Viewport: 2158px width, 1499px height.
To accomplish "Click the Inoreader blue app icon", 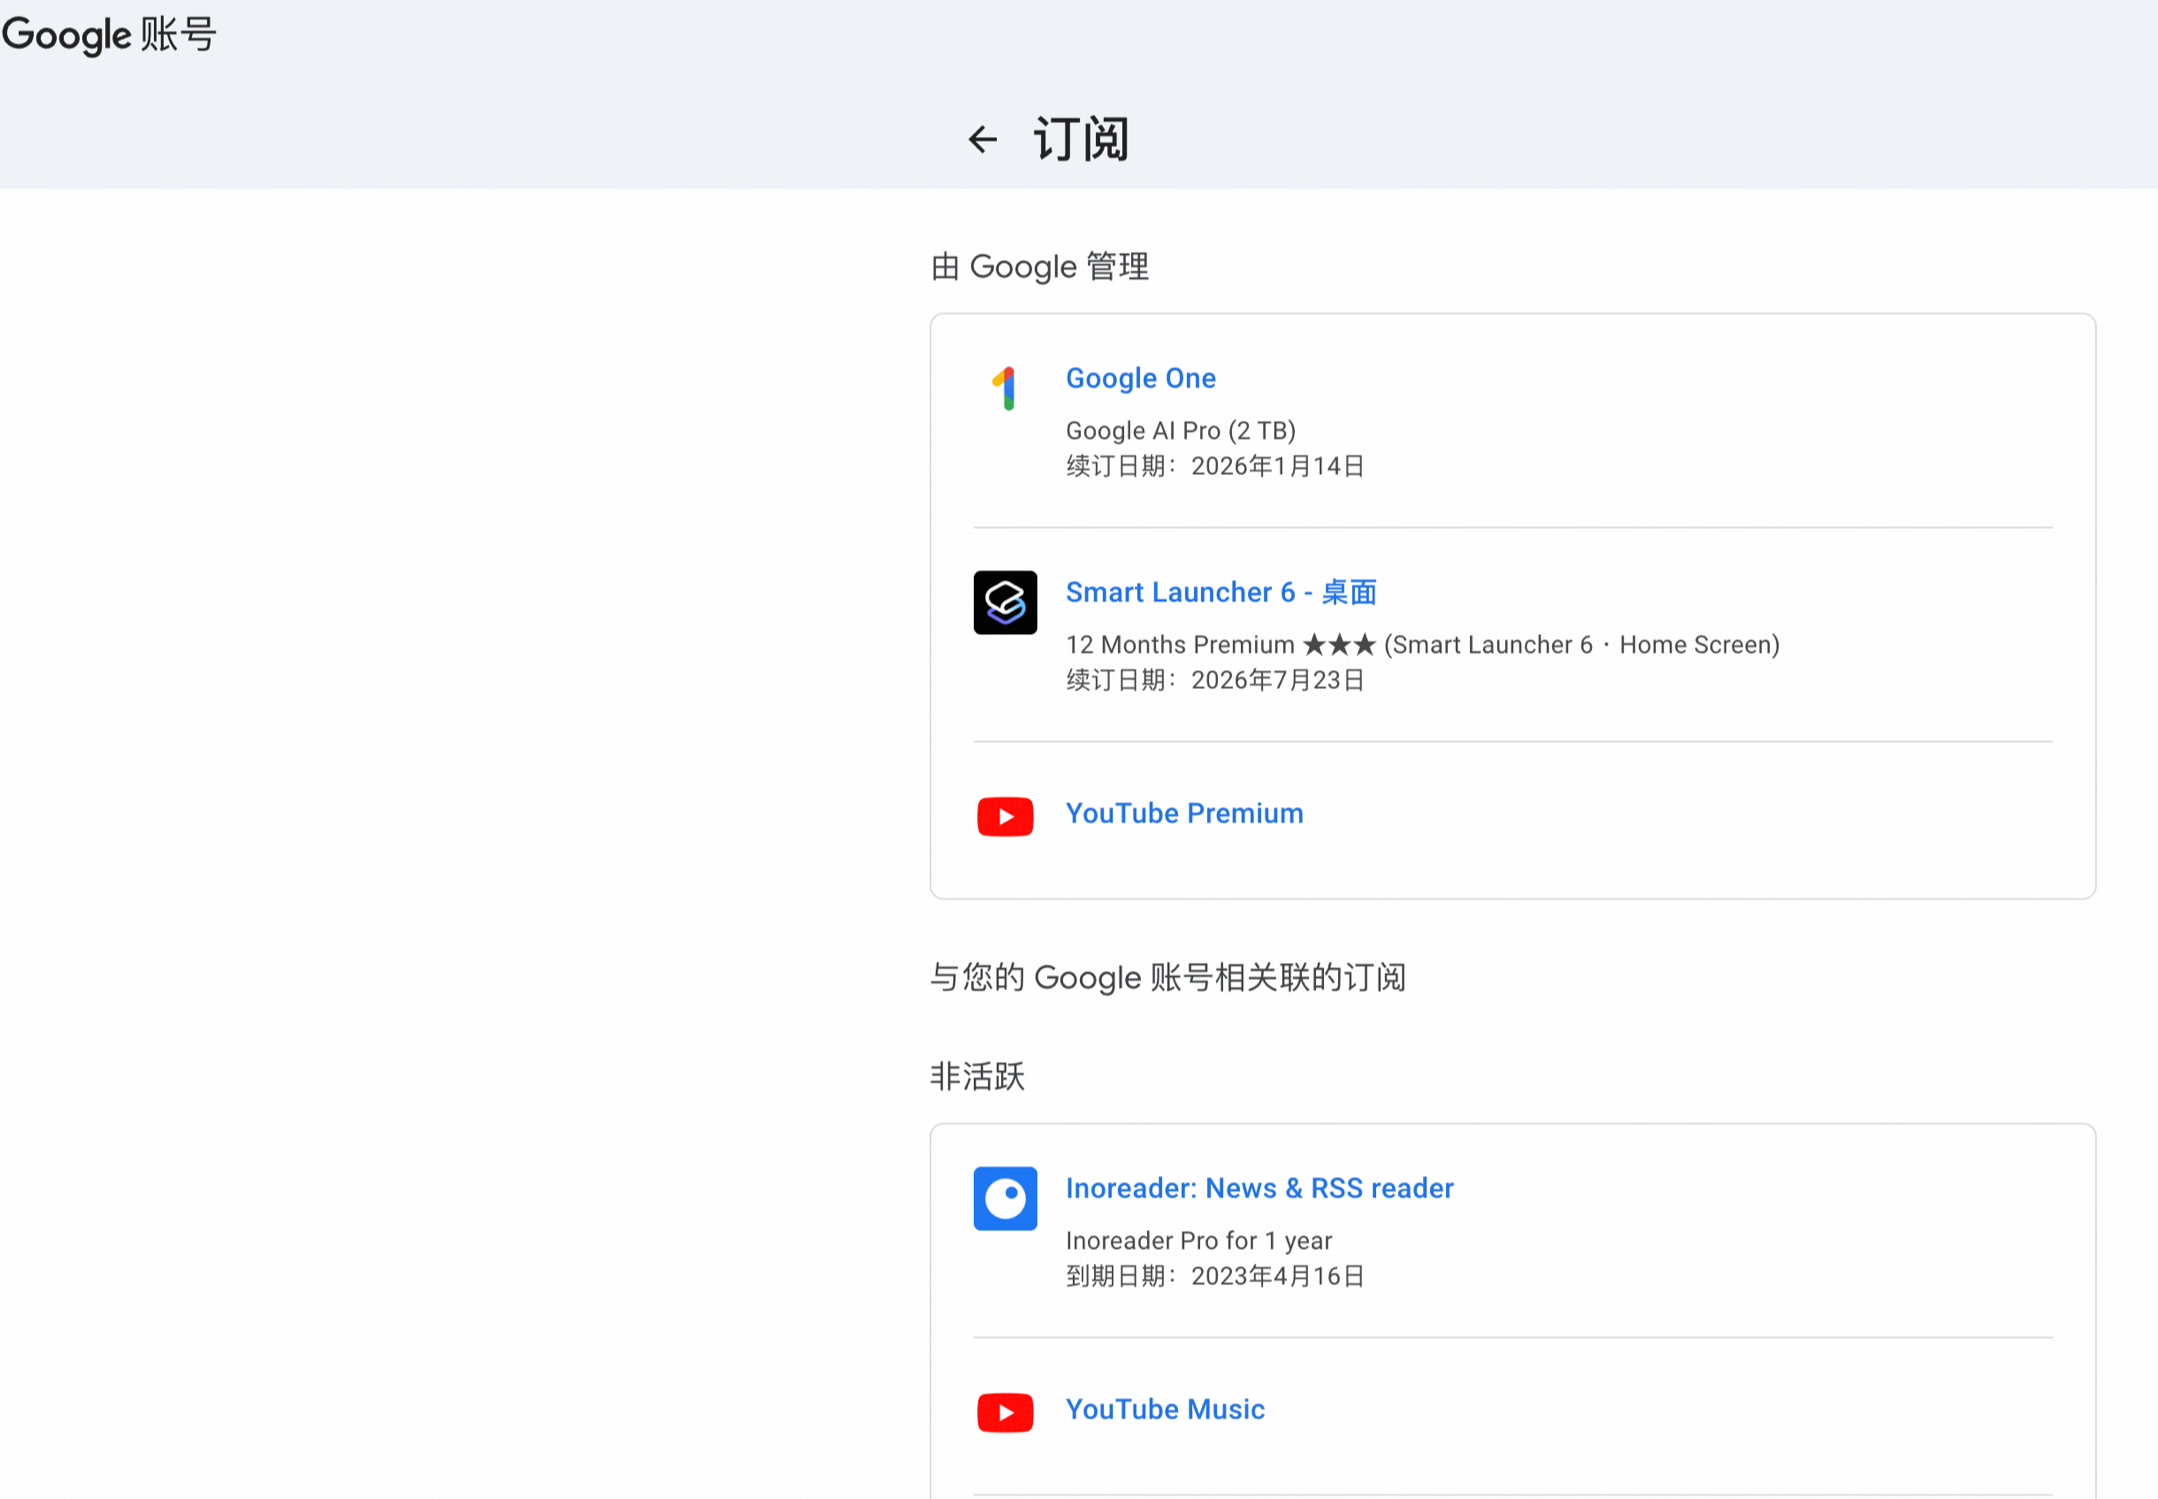I will (1005, 1198).
